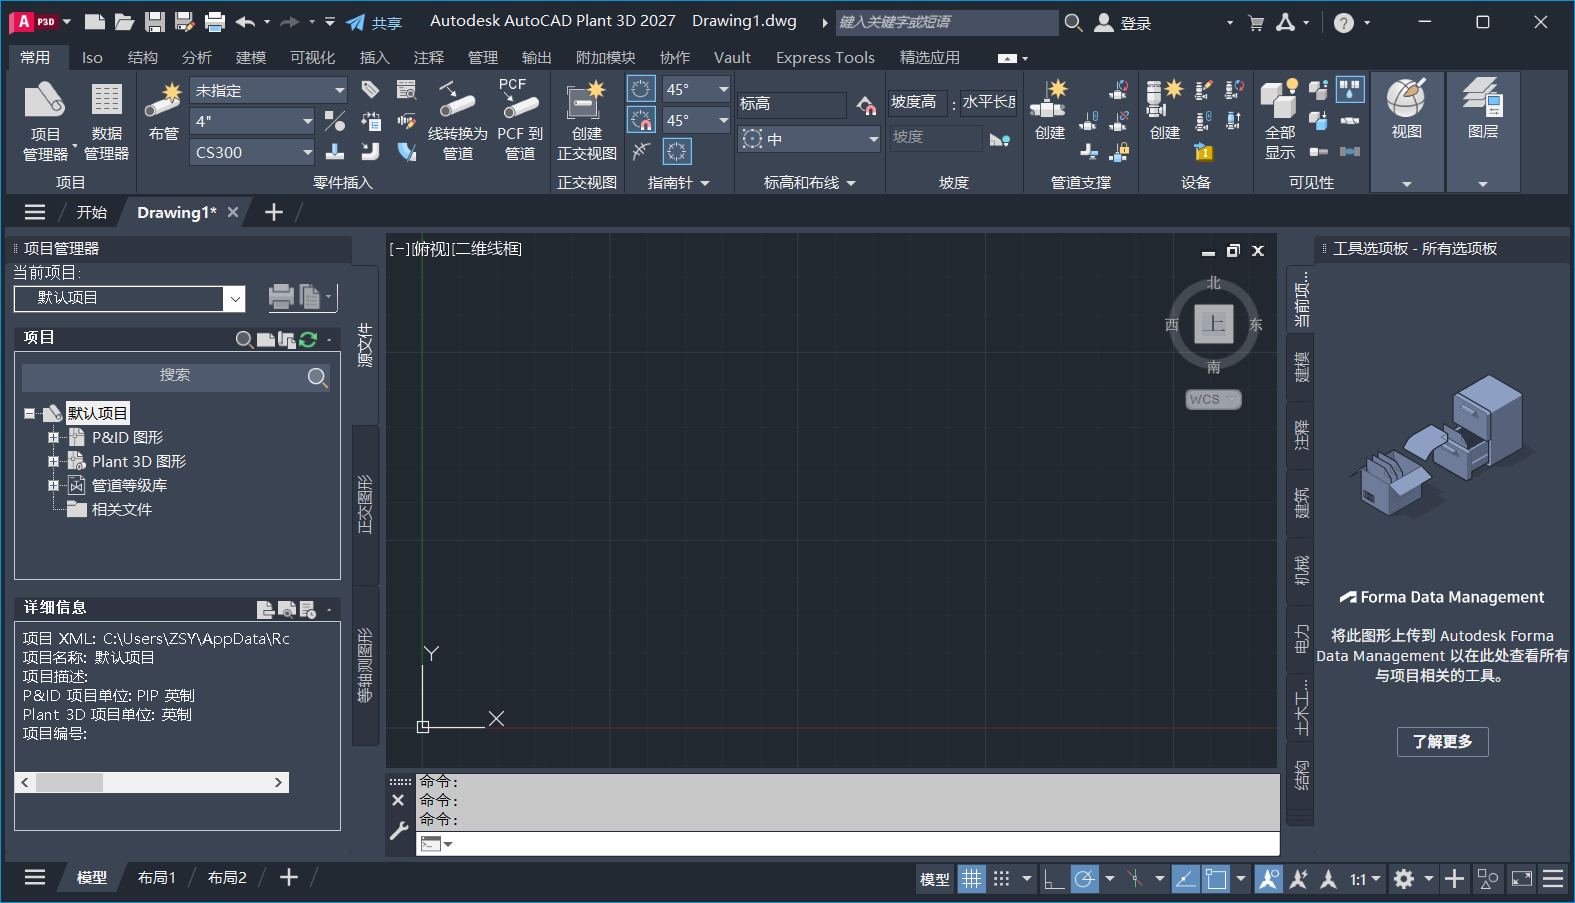Screen dimensions: 1575x903
Task: Toggle snap mode dotted grid in status bar
Action: (x=1001, y=879)
